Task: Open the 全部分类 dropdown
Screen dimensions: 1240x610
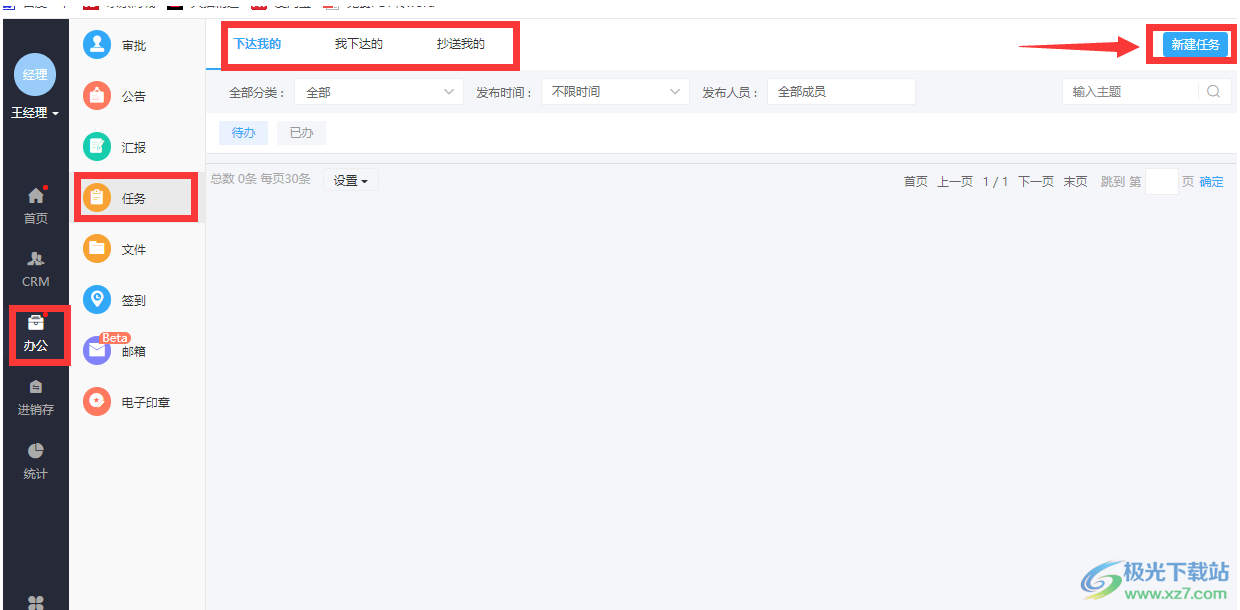Action: click(379, 92)
